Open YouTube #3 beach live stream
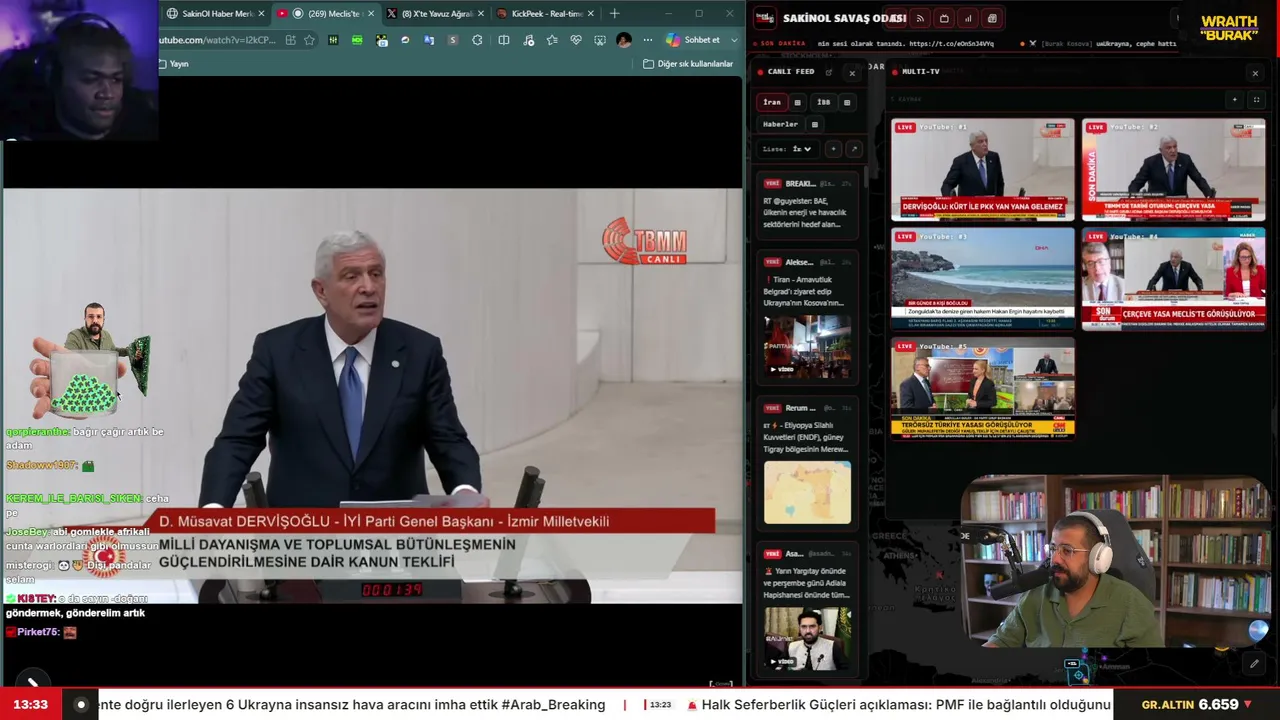1280x720 pixels. point(983,279)
